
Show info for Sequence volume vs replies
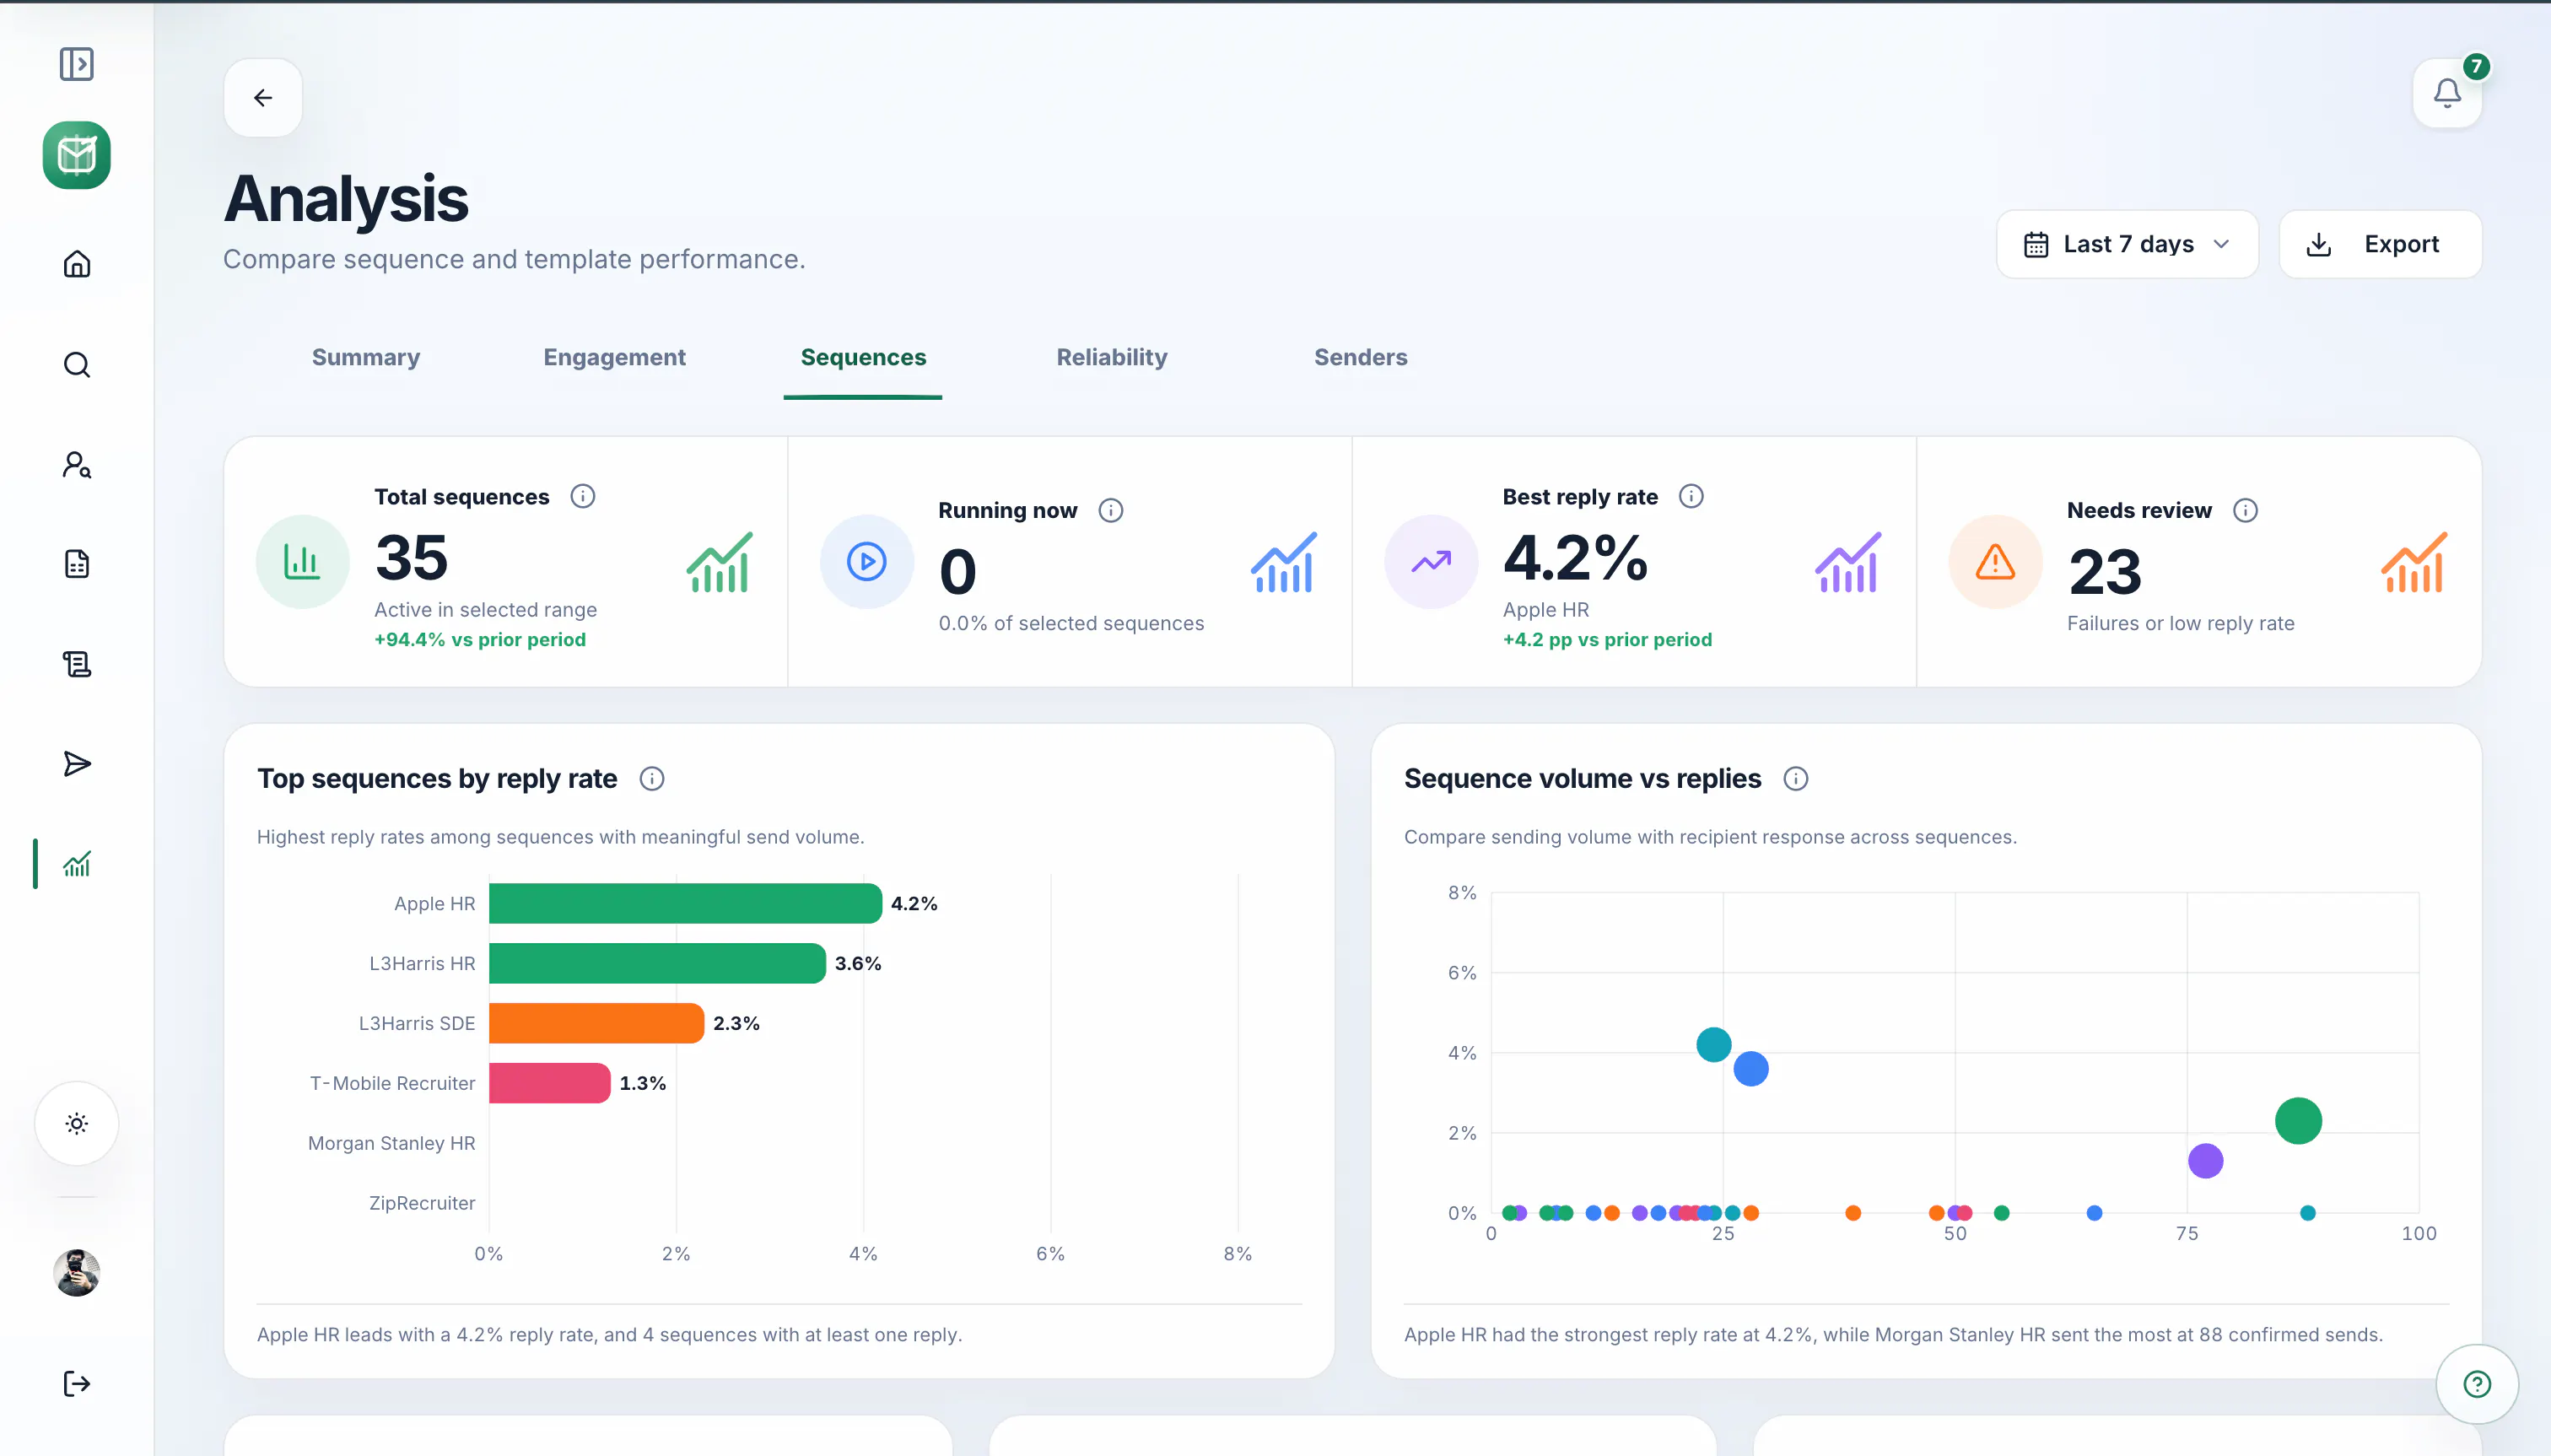(x=1796, y=778)
